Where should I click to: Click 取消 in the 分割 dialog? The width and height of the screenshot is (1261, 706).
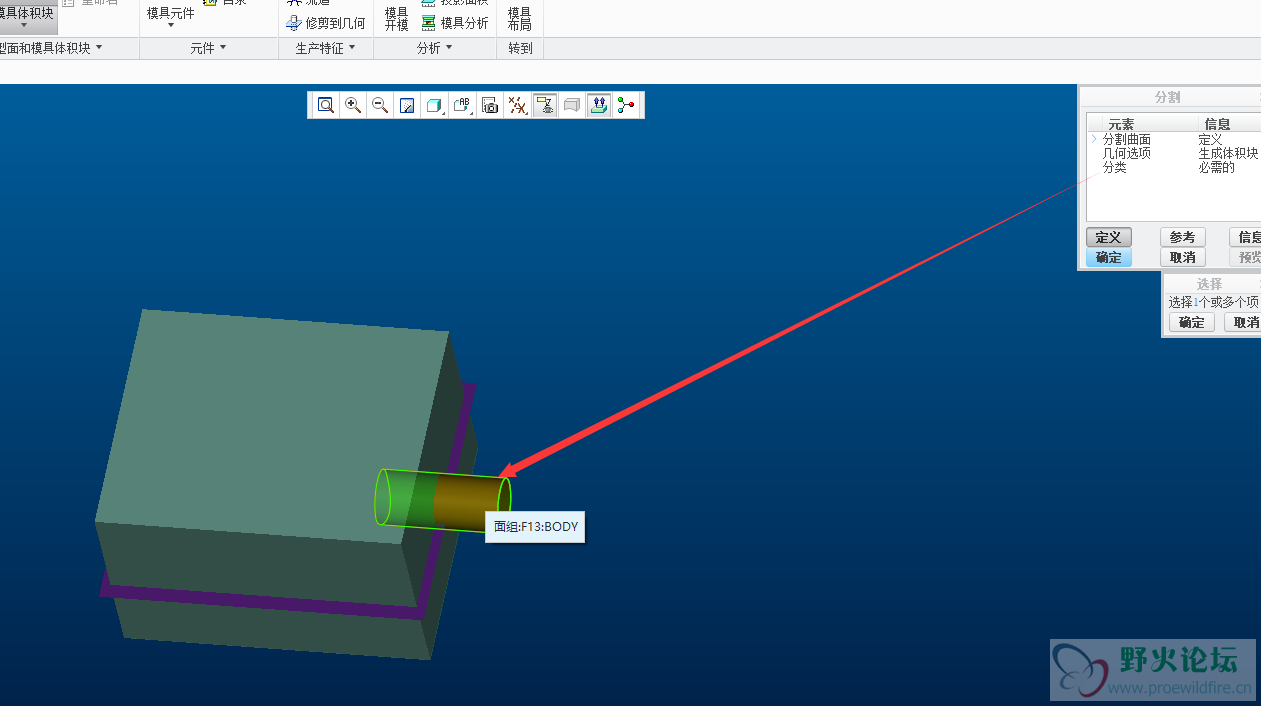(1183, 257)
